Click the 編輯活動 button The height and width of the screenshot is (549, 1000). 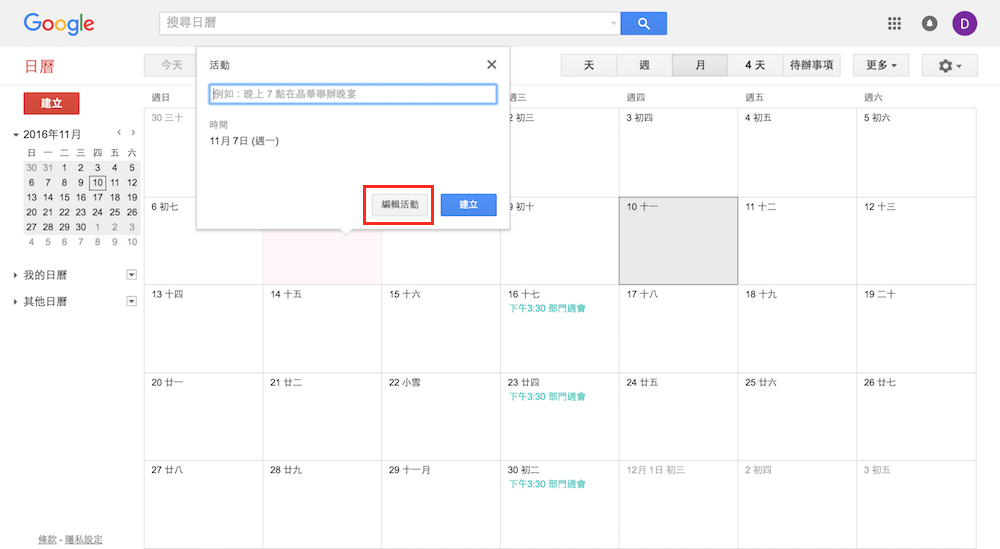[x=400, y=204]
